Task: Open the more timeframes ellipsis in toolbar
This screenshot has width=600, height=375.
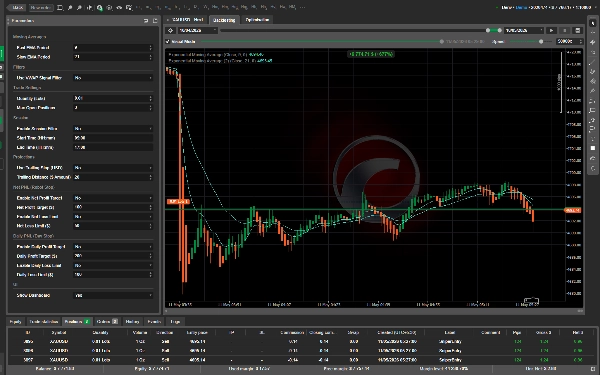Action: [302, 7]
